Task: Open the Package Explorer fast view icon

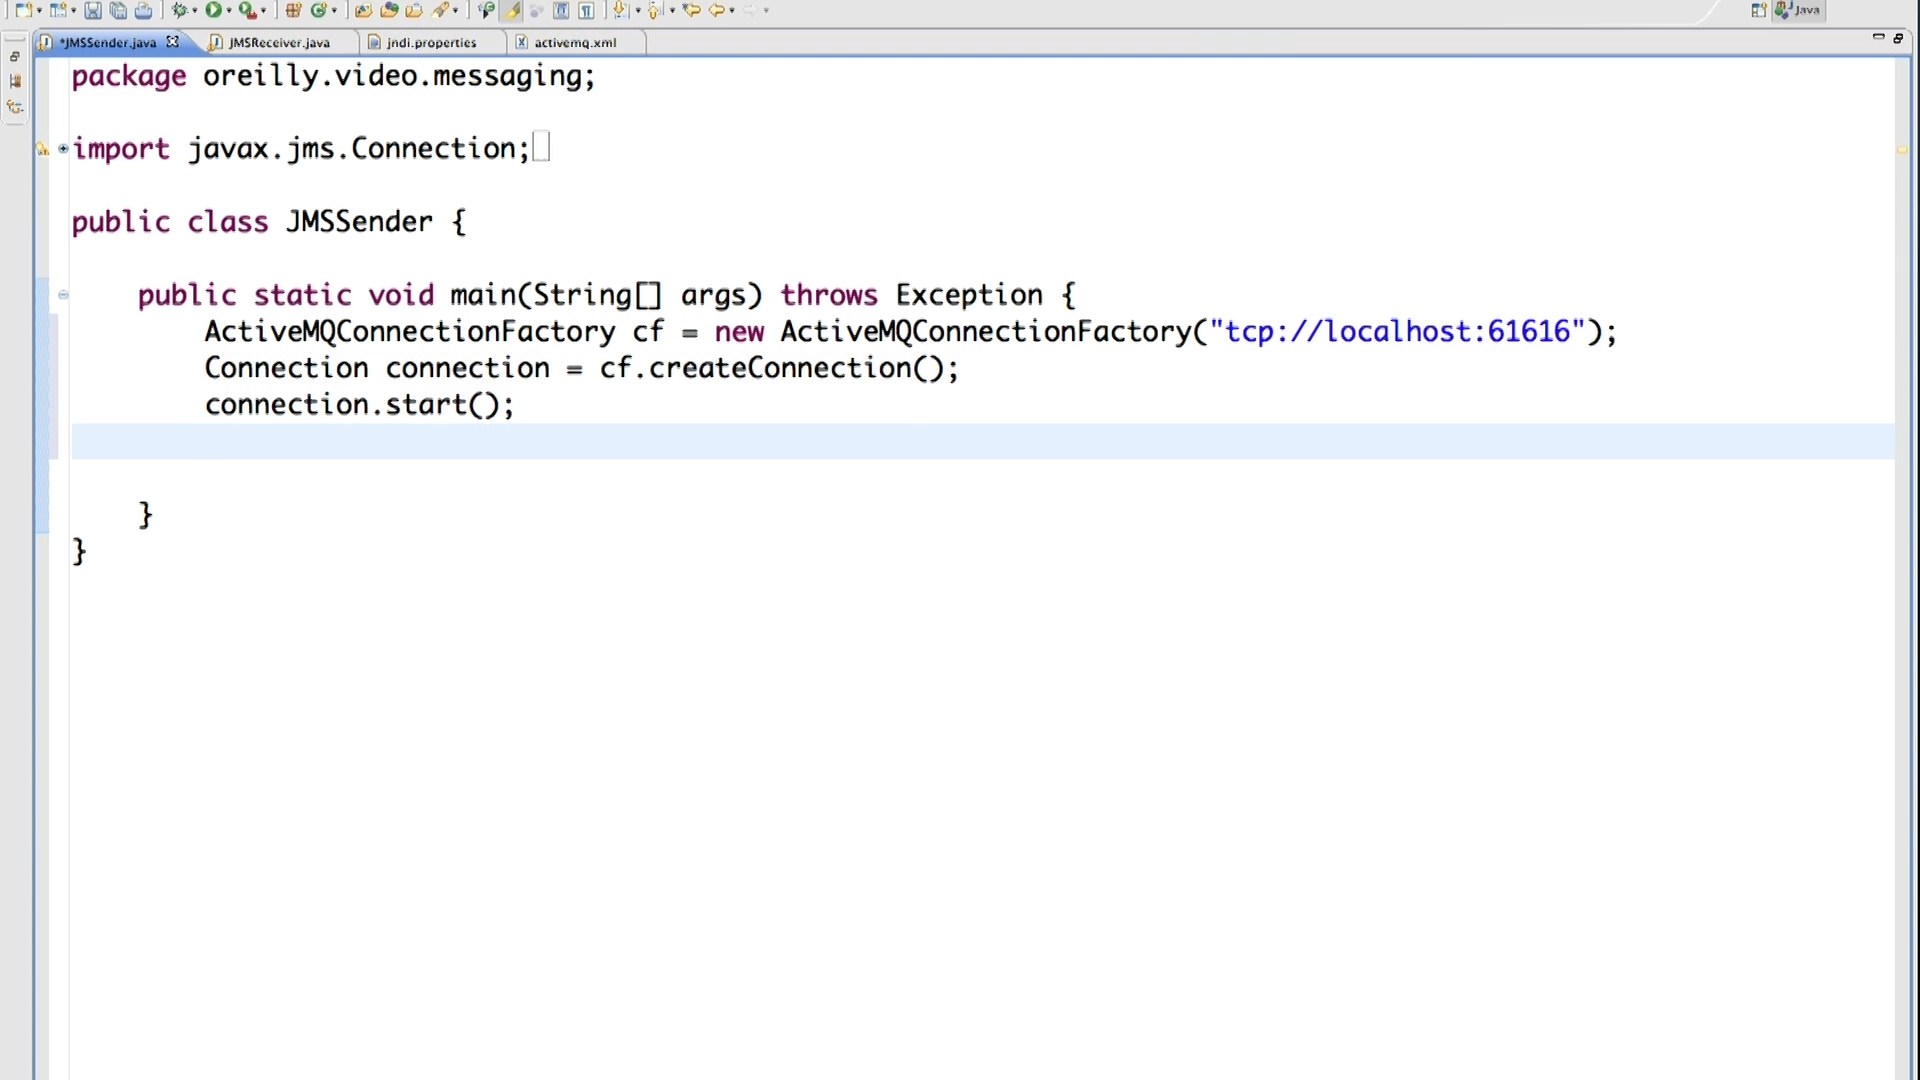Action: click(15, 81)
